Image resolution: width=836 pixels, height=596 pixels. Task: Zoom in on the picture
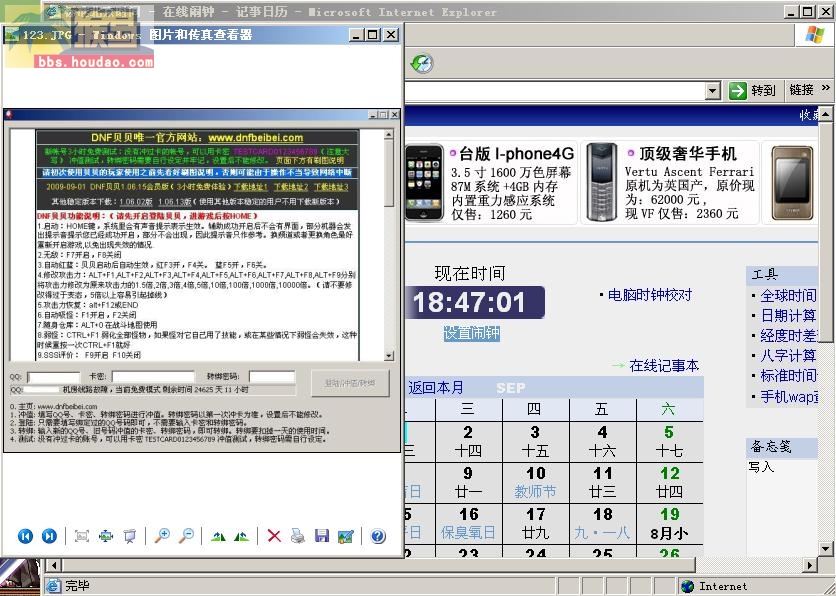(162, 536)
